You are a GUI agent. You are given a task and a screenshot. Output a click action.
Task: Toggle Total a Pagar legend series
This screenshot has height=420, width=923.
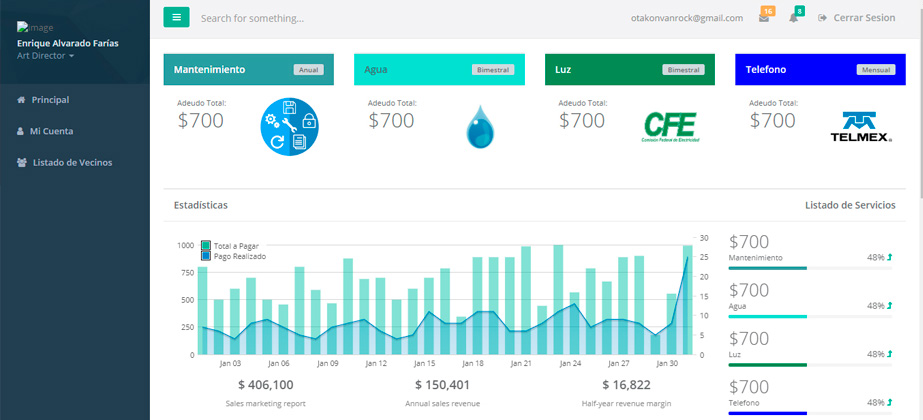(x=235, y=245)
